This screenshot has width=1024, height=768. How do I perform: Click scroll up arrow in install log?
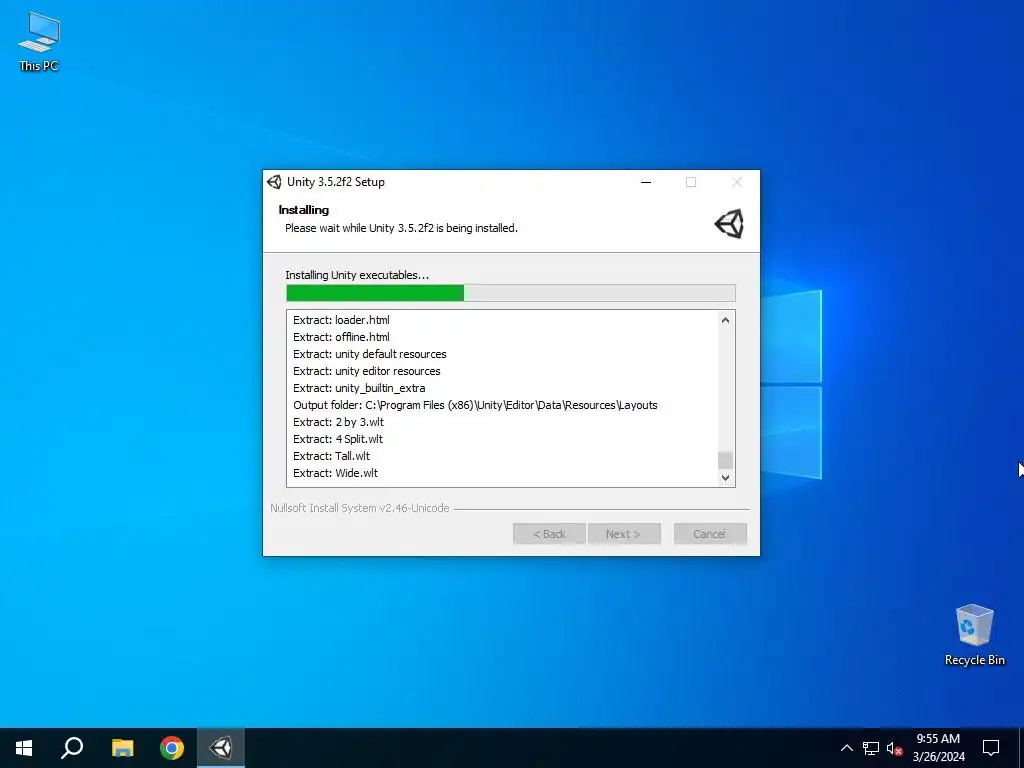[725, 320]
